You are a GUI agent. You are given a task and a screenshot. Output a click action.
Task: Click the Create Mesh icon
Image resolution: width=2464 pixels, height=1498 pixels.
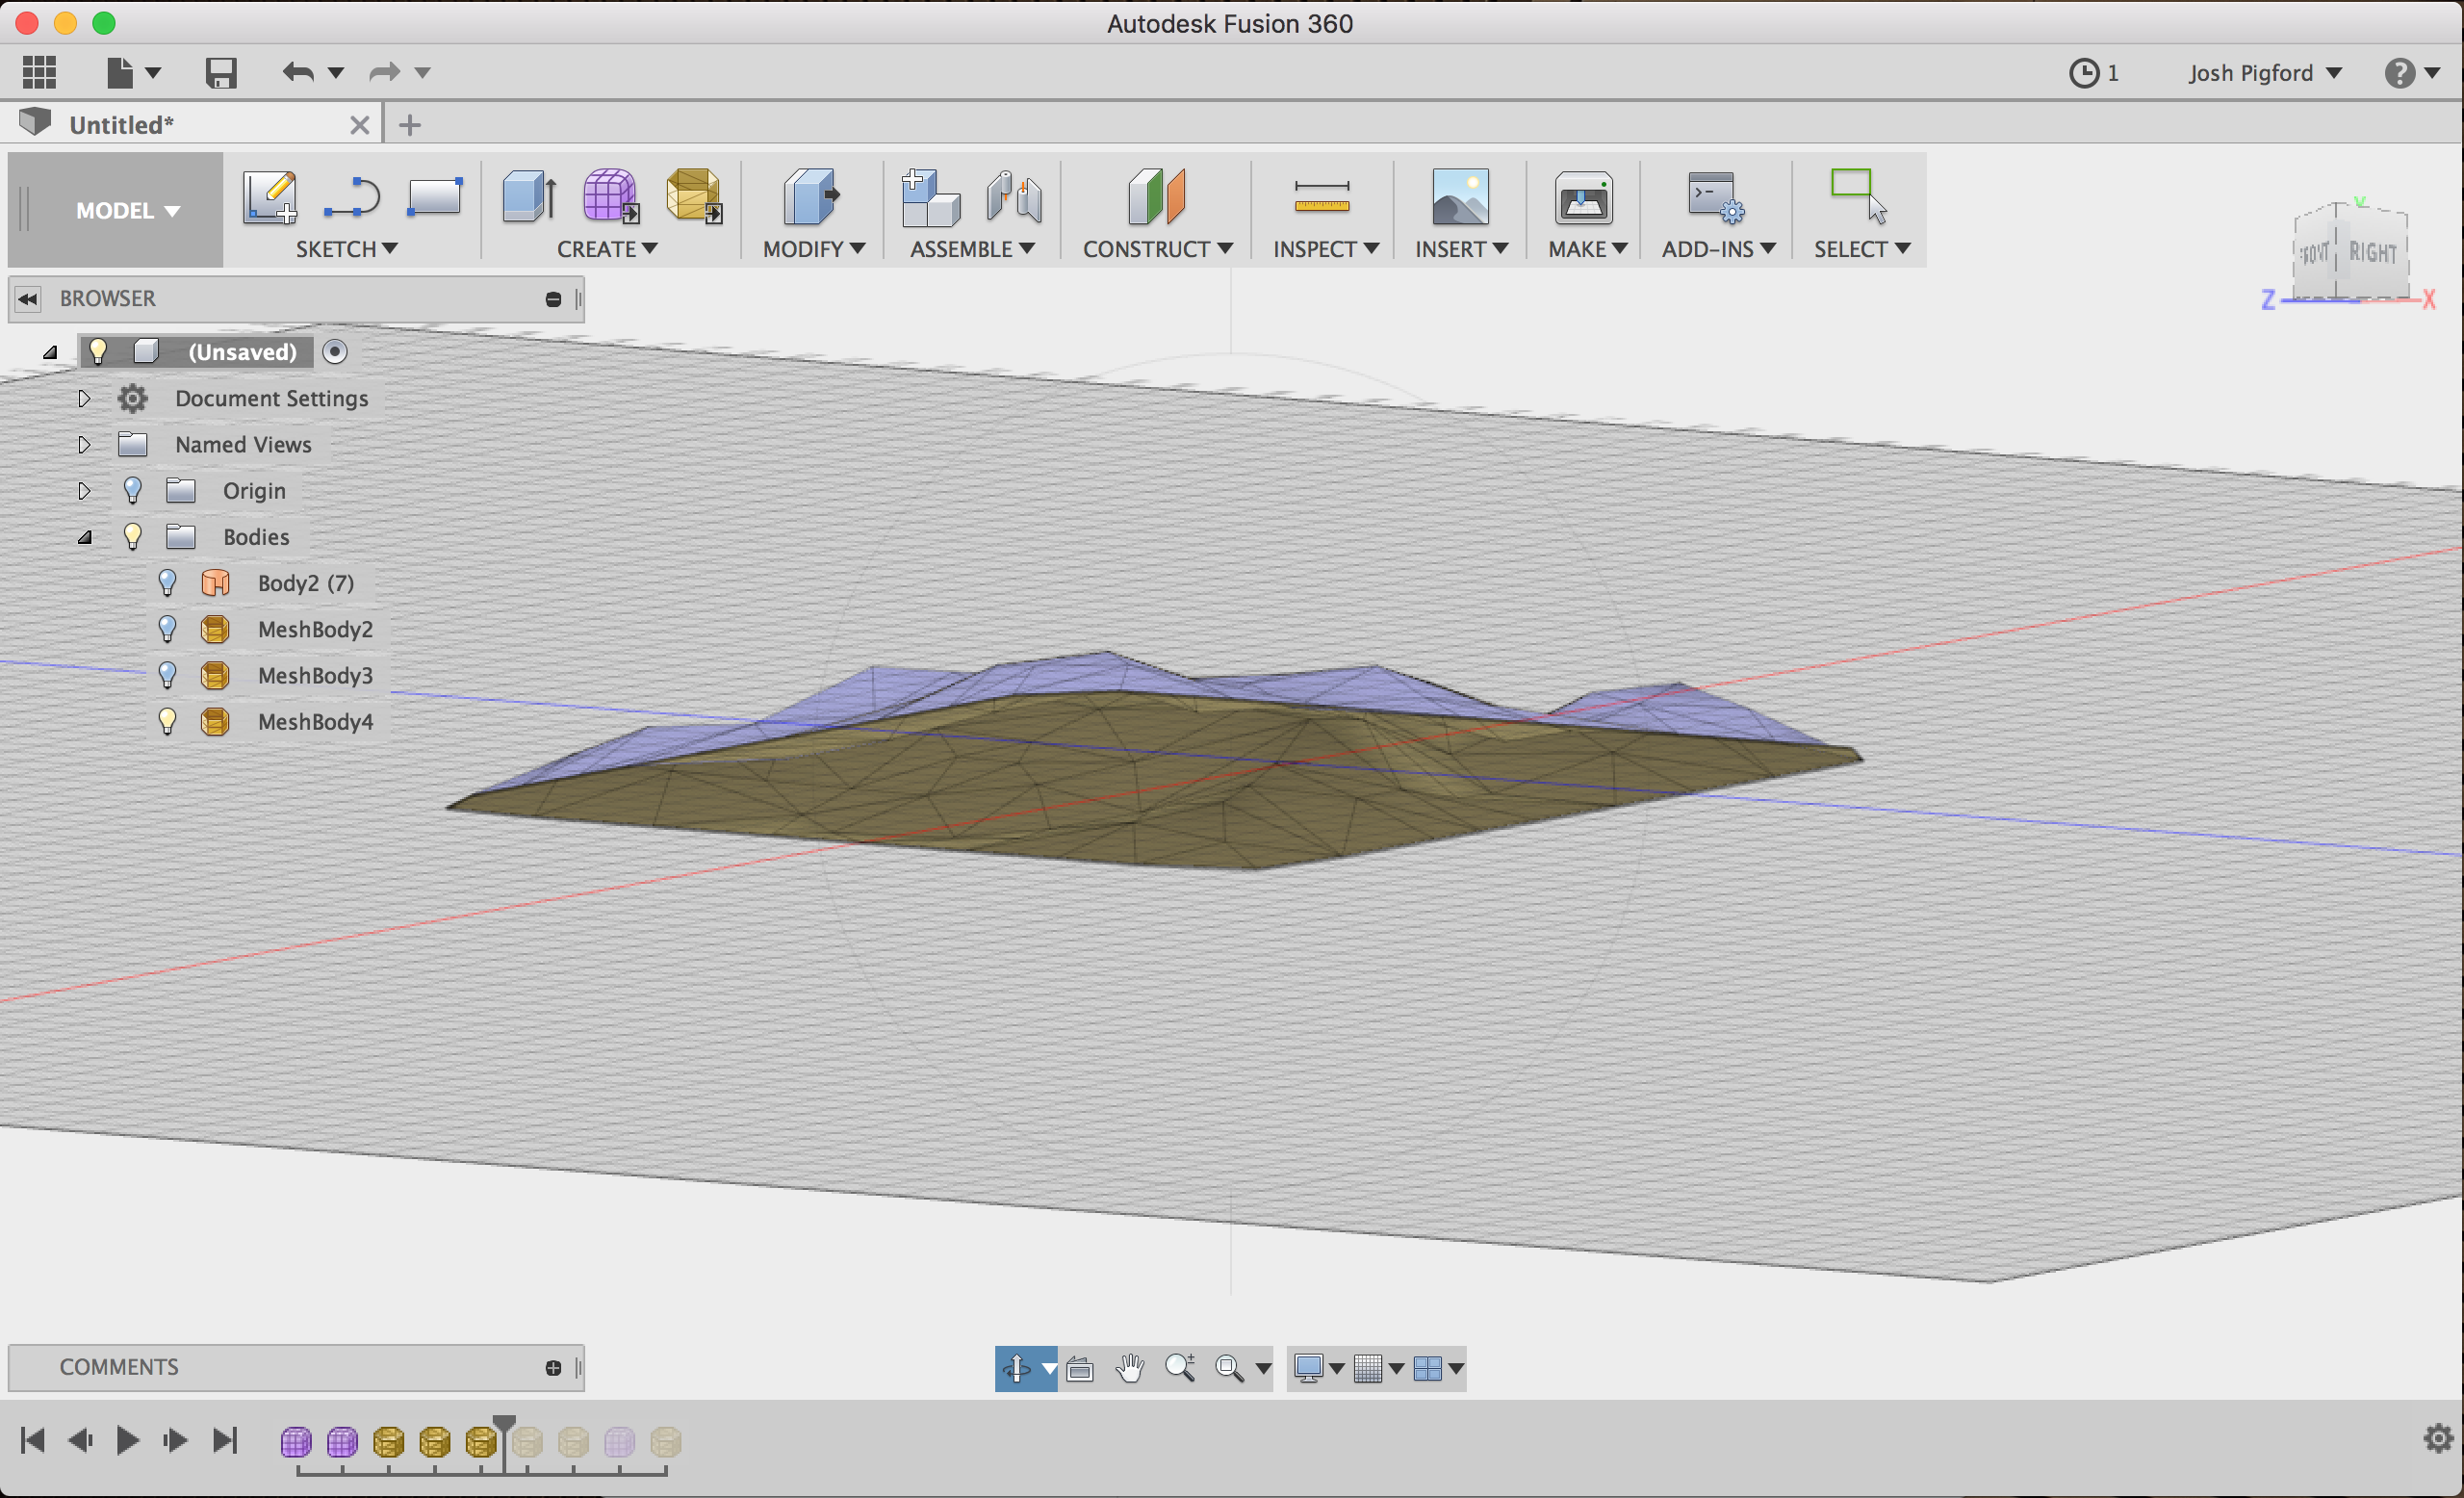pos(693,196)
